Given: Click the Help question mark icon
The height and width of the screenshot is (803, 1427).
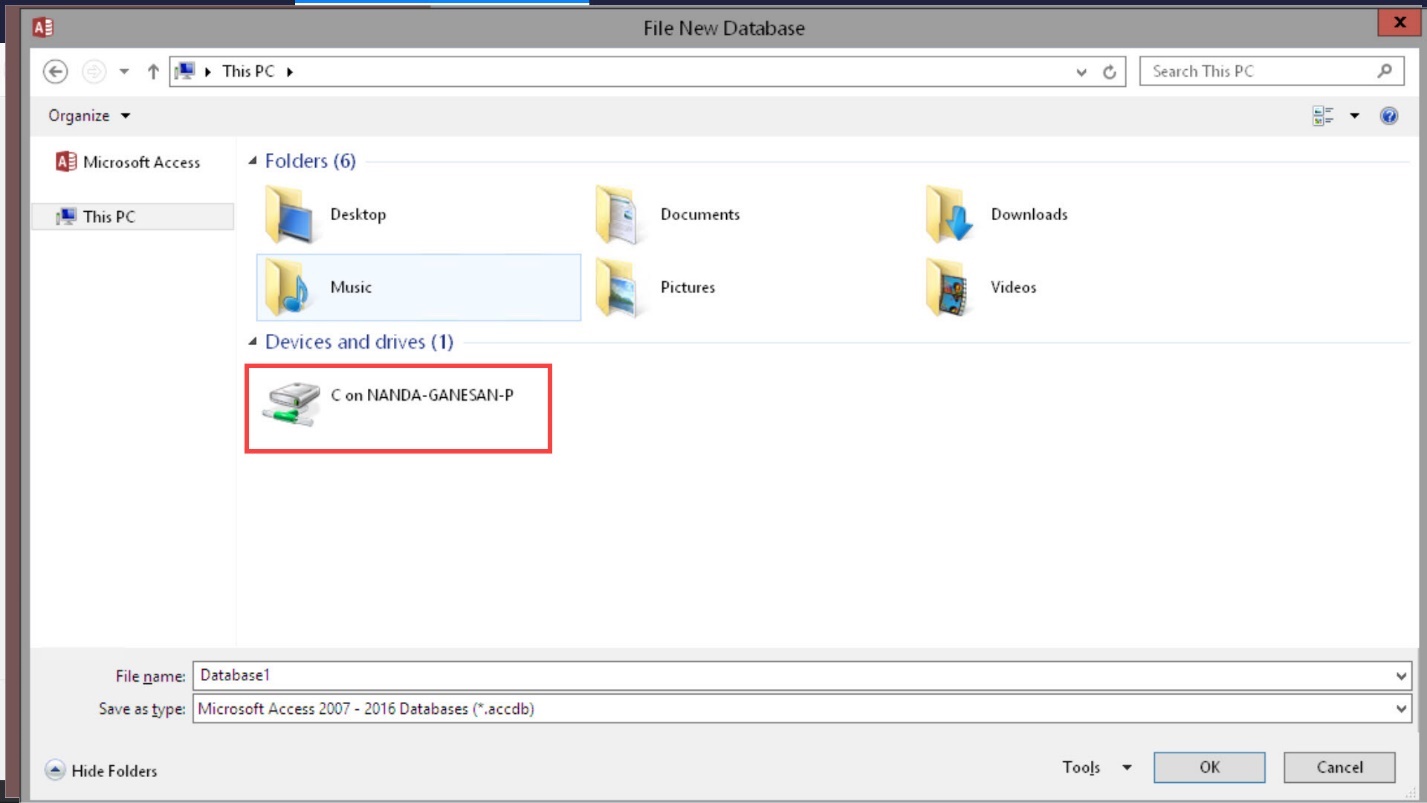Looking at the screenshot, I should pyautogui.click(x=1388, y=116).
